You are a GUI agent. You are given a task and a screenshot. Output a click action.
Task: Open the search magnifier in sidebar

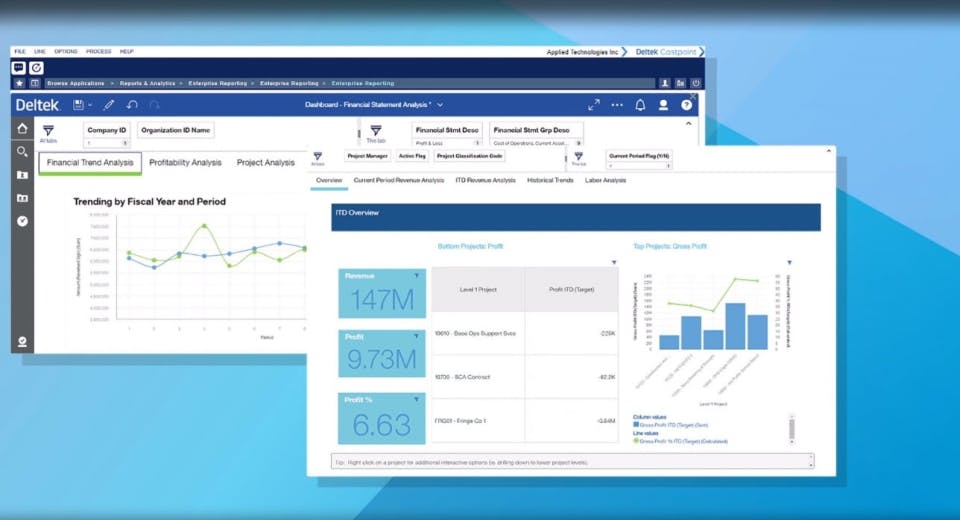click(x=22, y=152)
